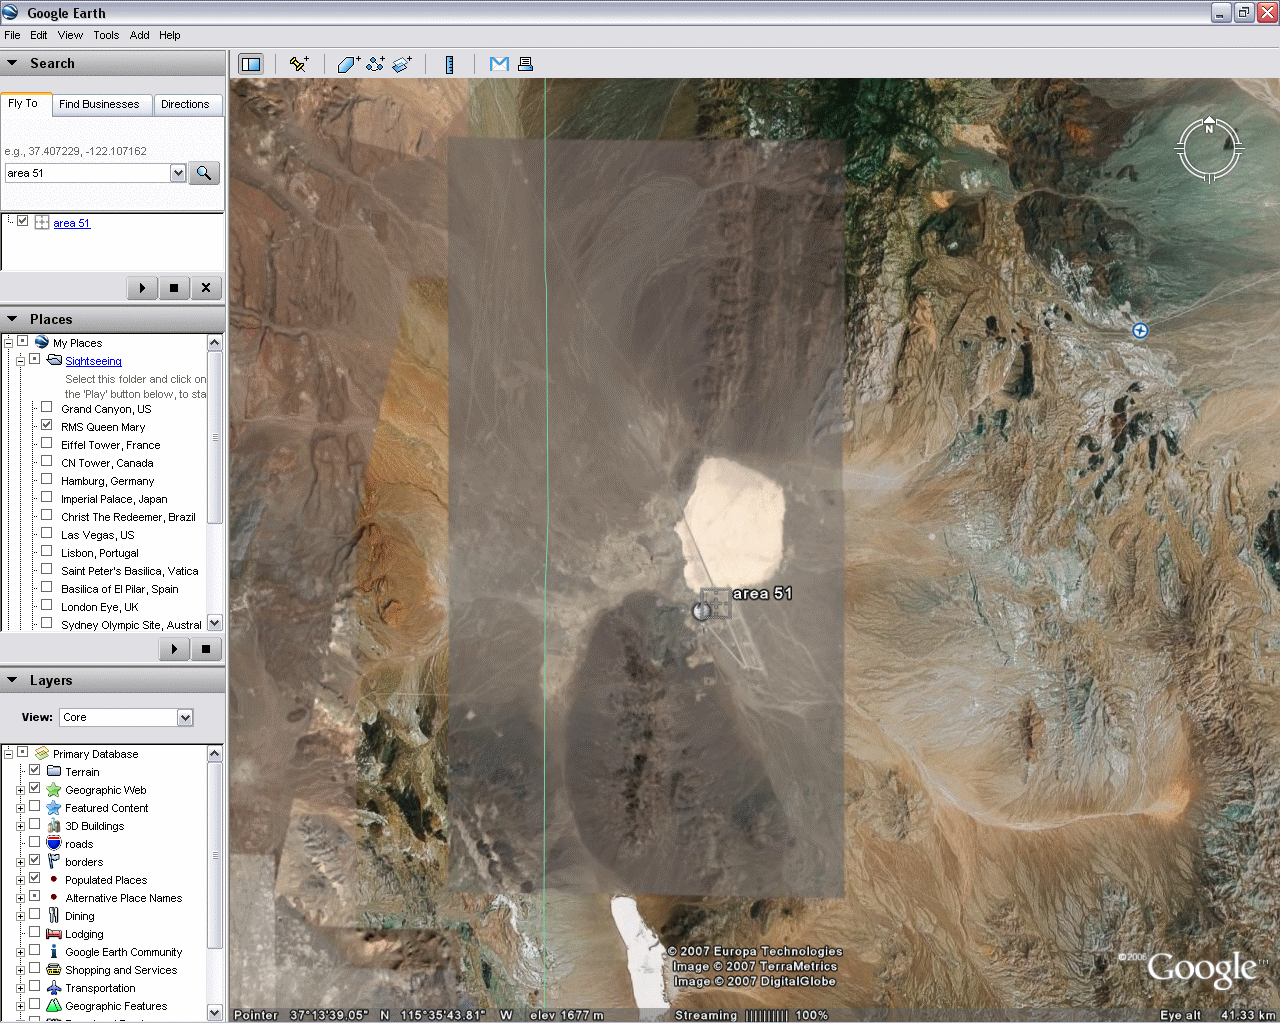1280x1024 pixels.
Task: Collapse the Sightseeing folder tree
Action: click(20, 360)
